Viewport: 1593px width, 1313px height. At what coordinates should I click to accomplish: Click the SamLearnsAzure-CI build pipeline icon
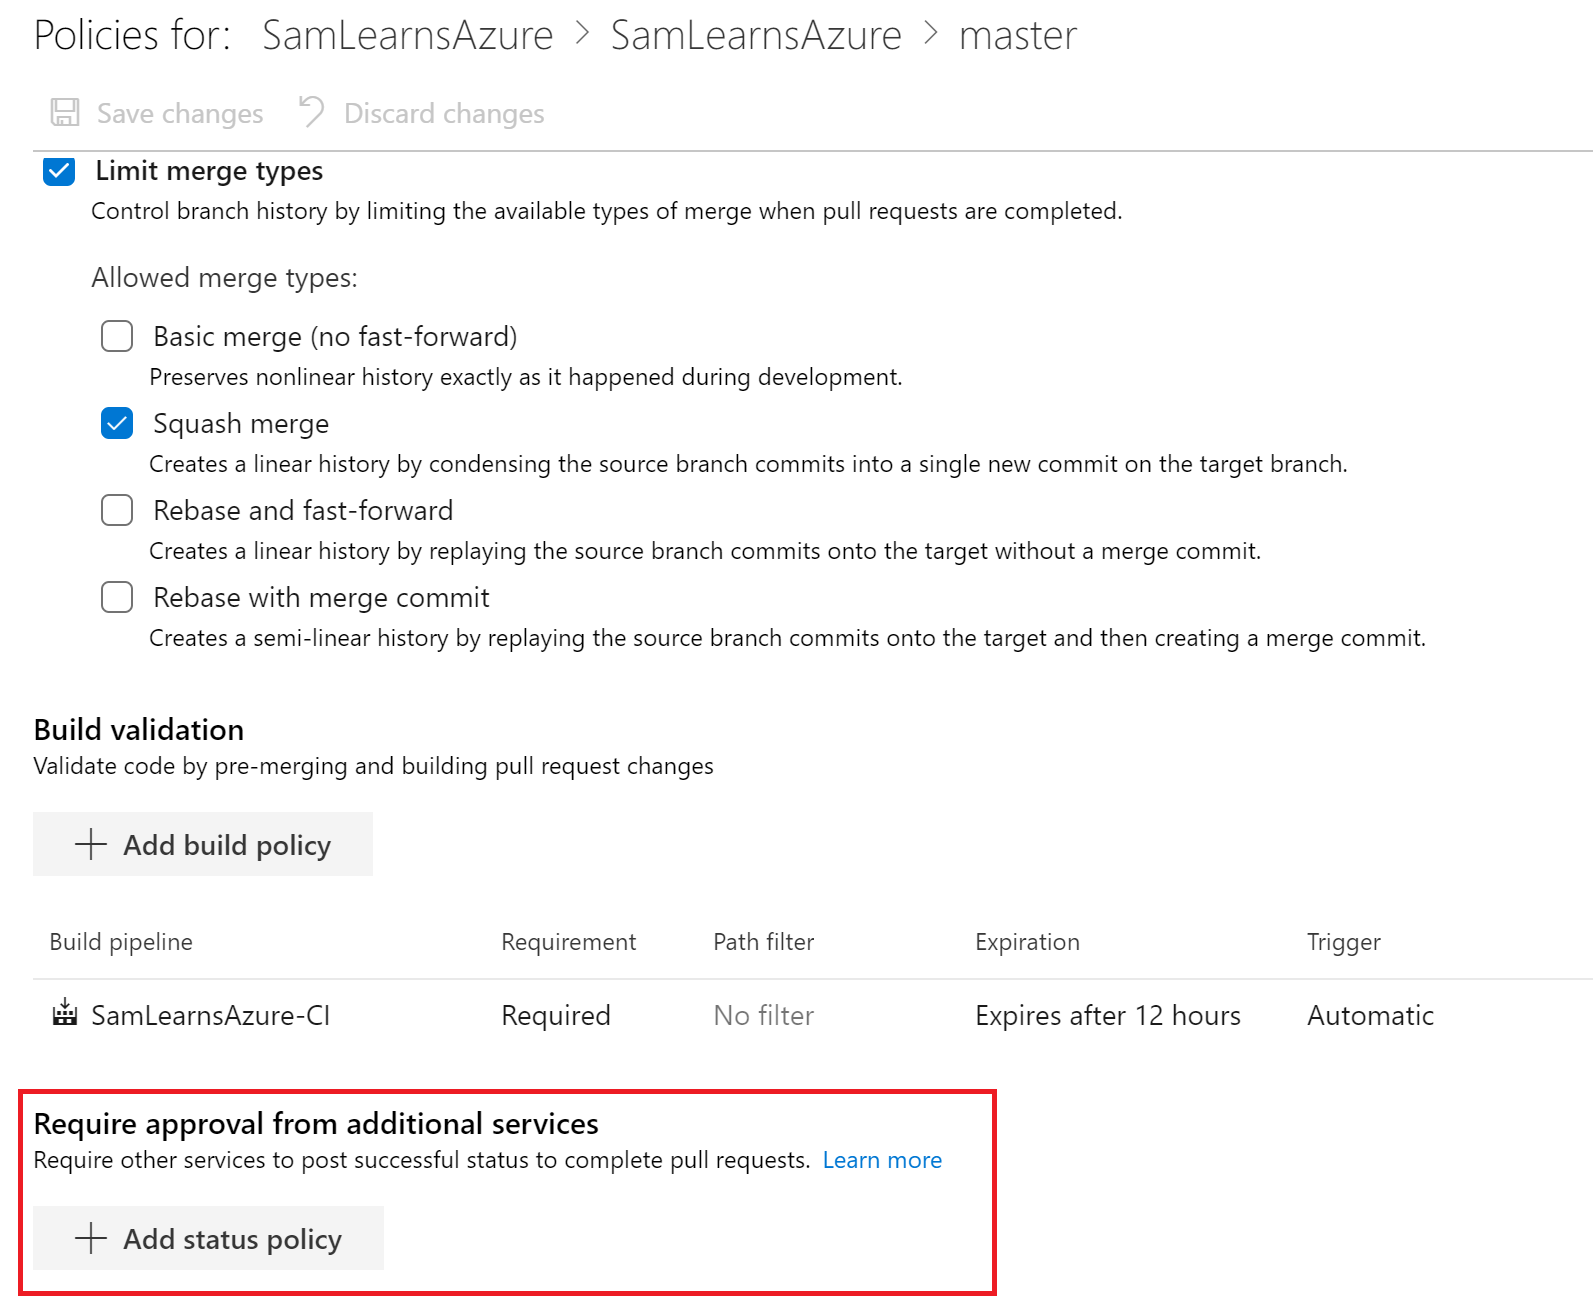click(65, 1013)
